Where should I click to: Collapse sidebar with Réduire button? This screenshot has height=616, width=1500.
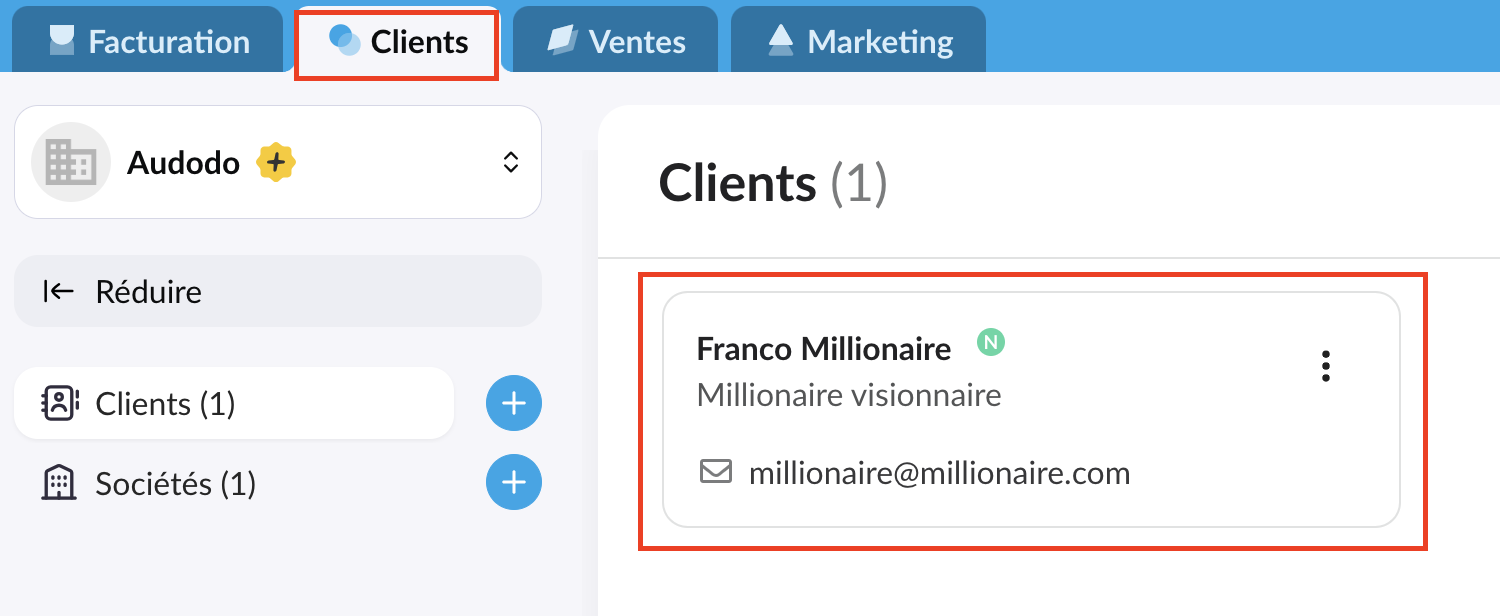[278, 292]
